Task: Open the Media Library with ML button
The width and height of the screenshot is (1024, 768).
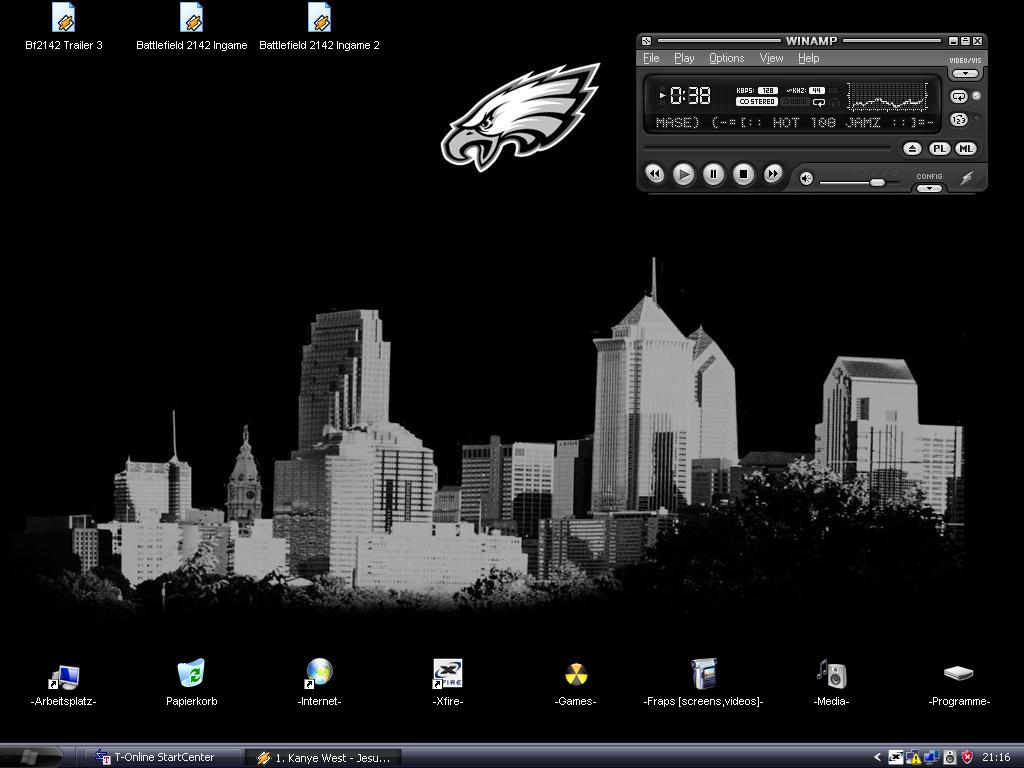Action: [965, 148]
